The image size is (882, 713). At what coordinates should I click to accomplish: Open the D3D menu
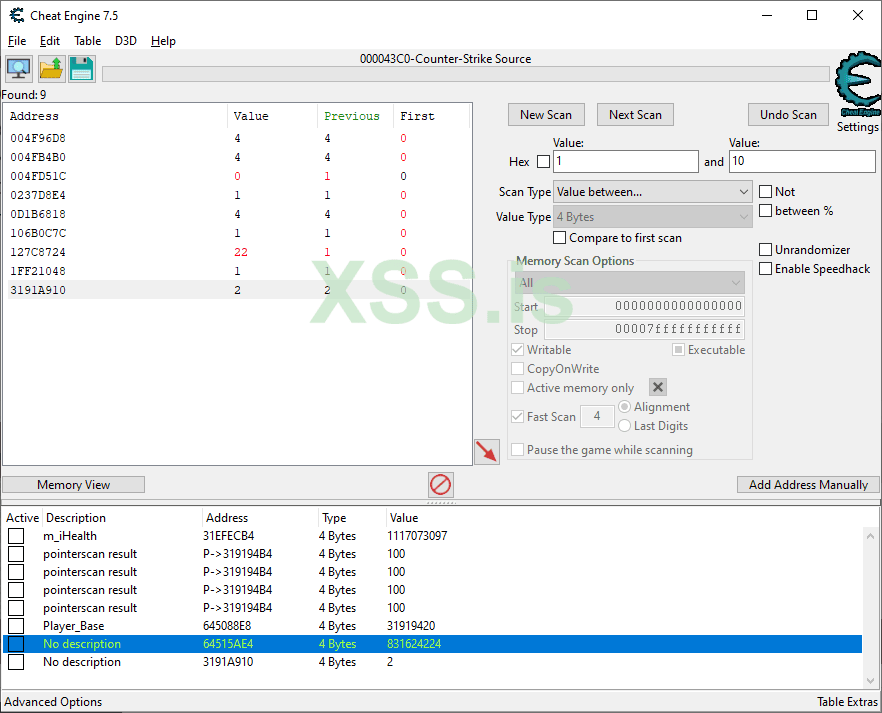[126, 41]
